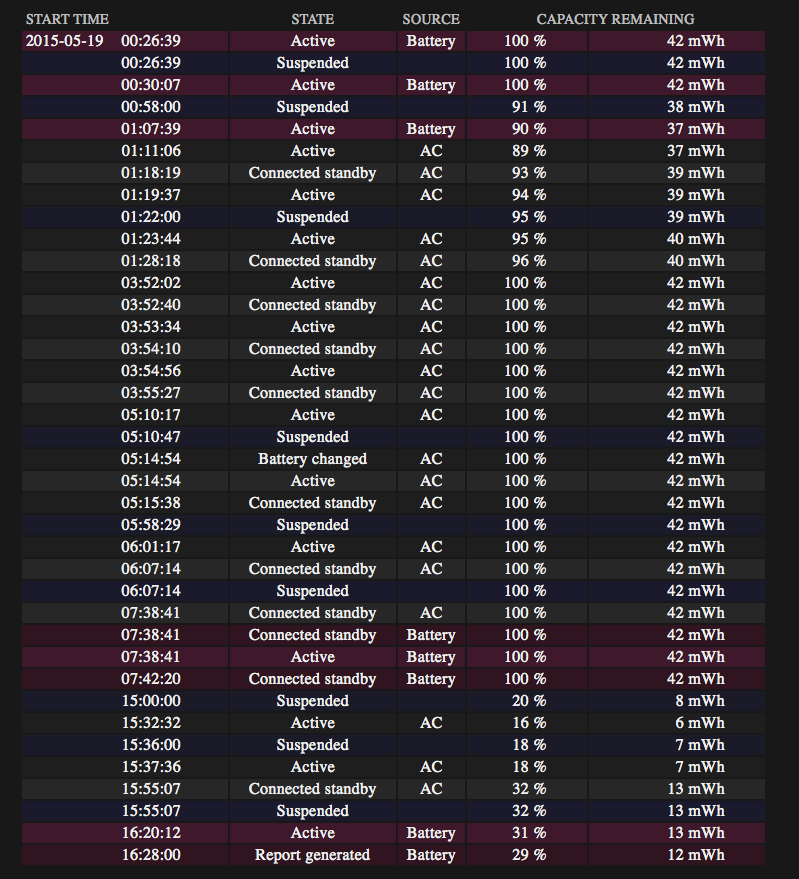Viewport: 799px width, 879px height.
Task: Select the Battery changed state cell
Action: [312, 459]
